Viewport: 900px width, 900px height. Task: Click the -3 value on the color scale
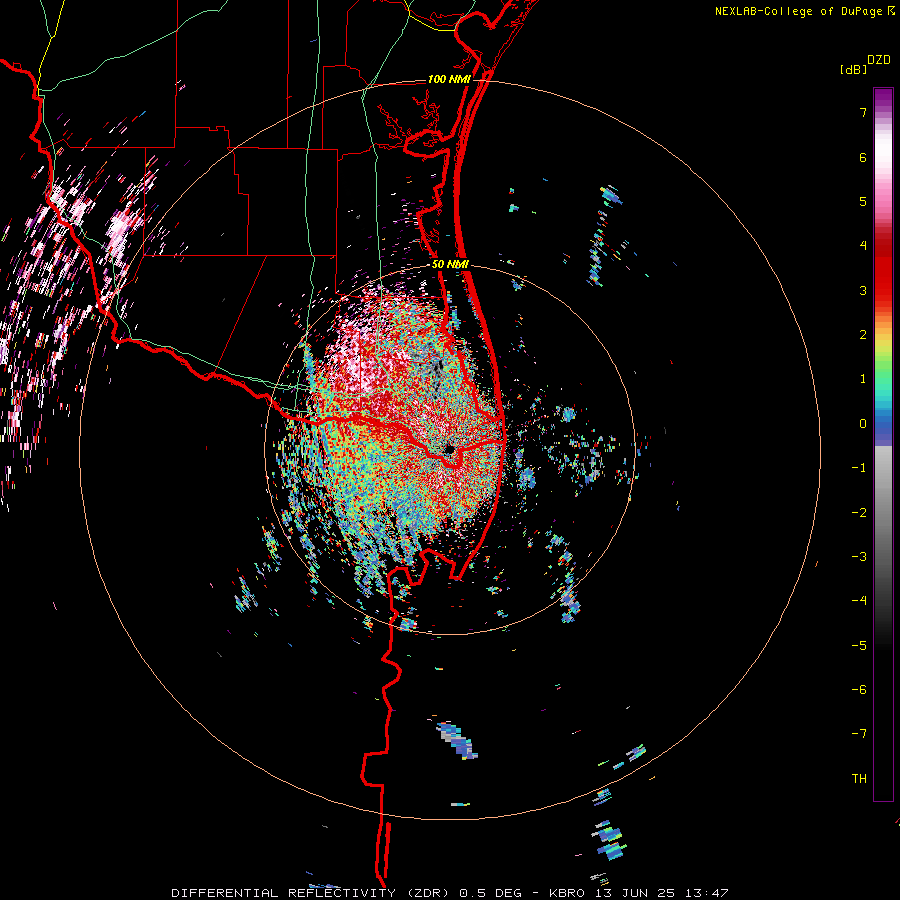tap(859, 557)
